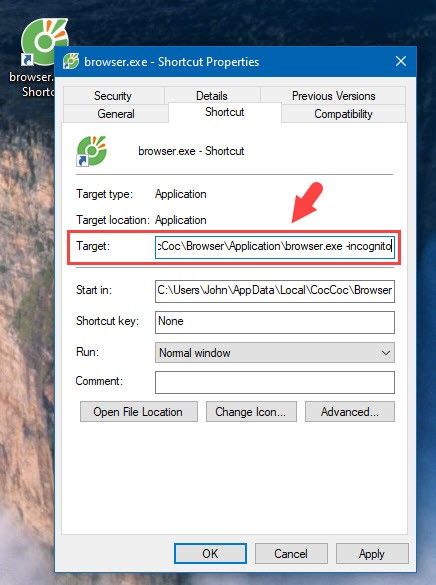The height and width of the screenshot is (585, 436).
Task: Select the Normal window combo box
Action: 275,353
